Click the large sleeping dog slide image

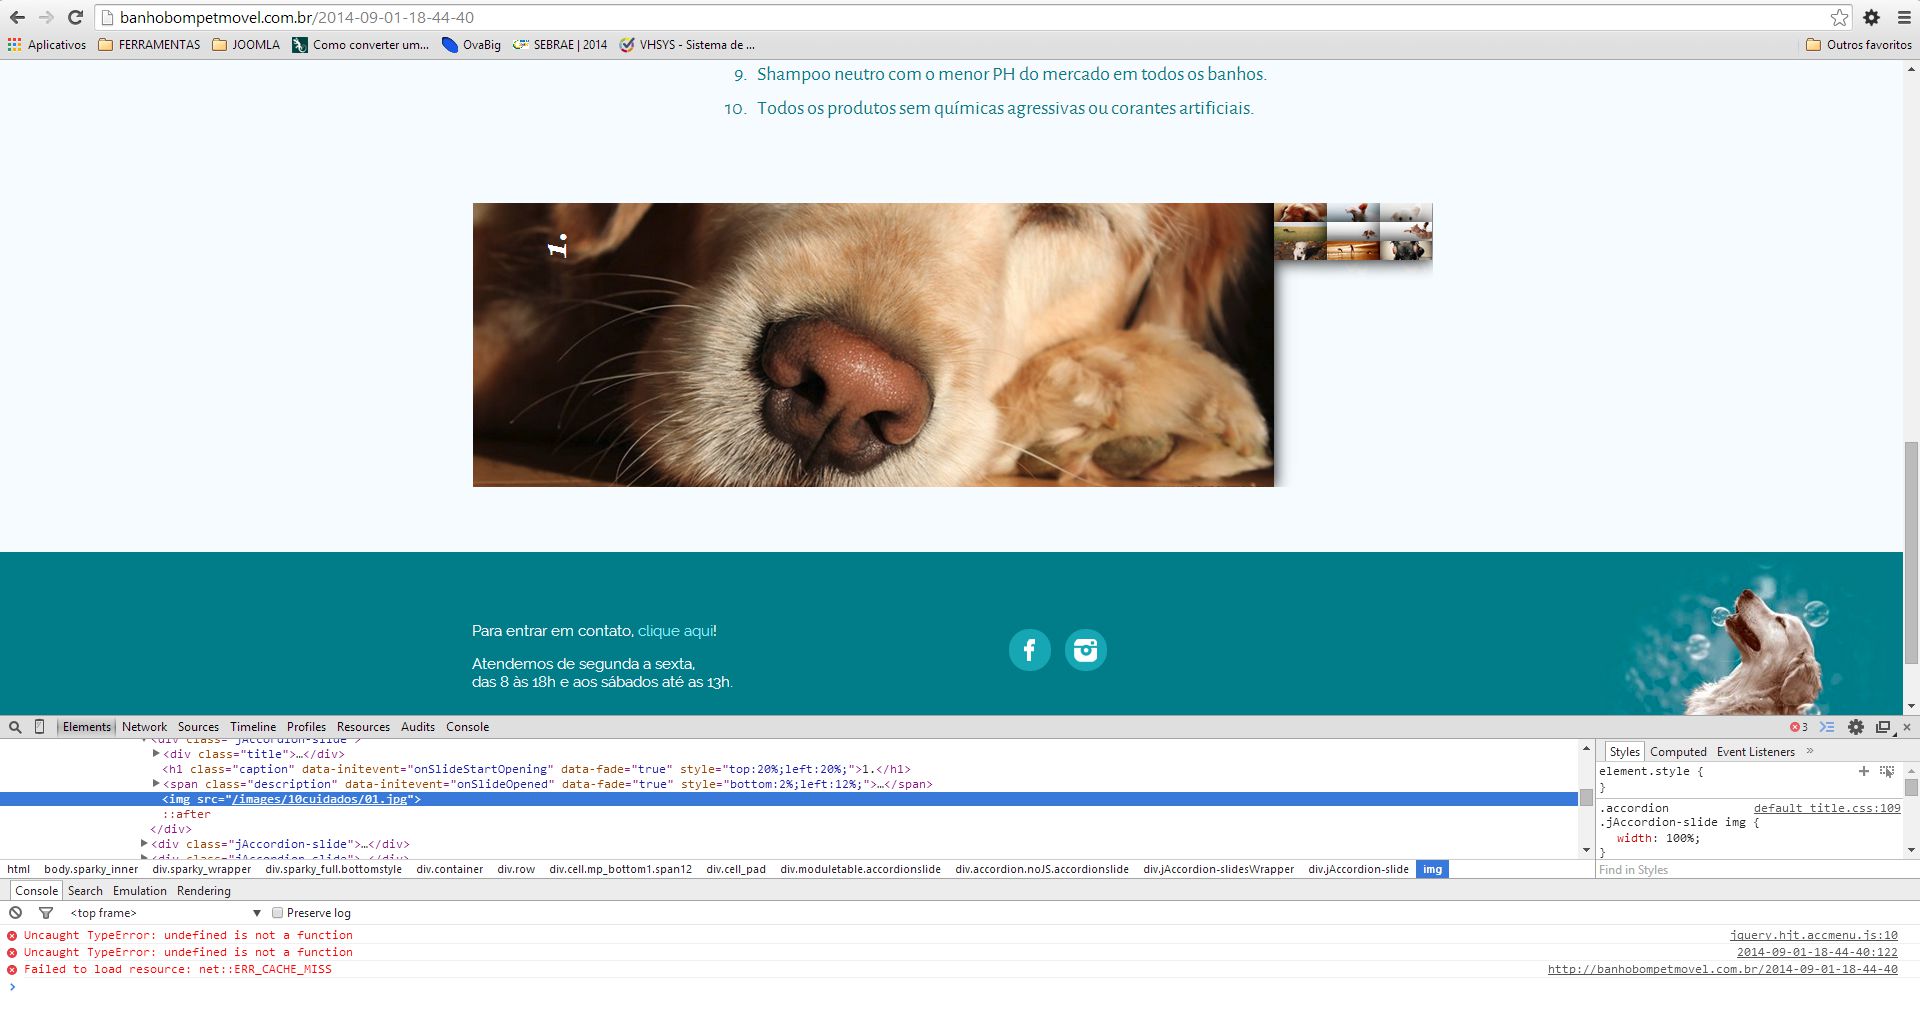coord(873,345)
